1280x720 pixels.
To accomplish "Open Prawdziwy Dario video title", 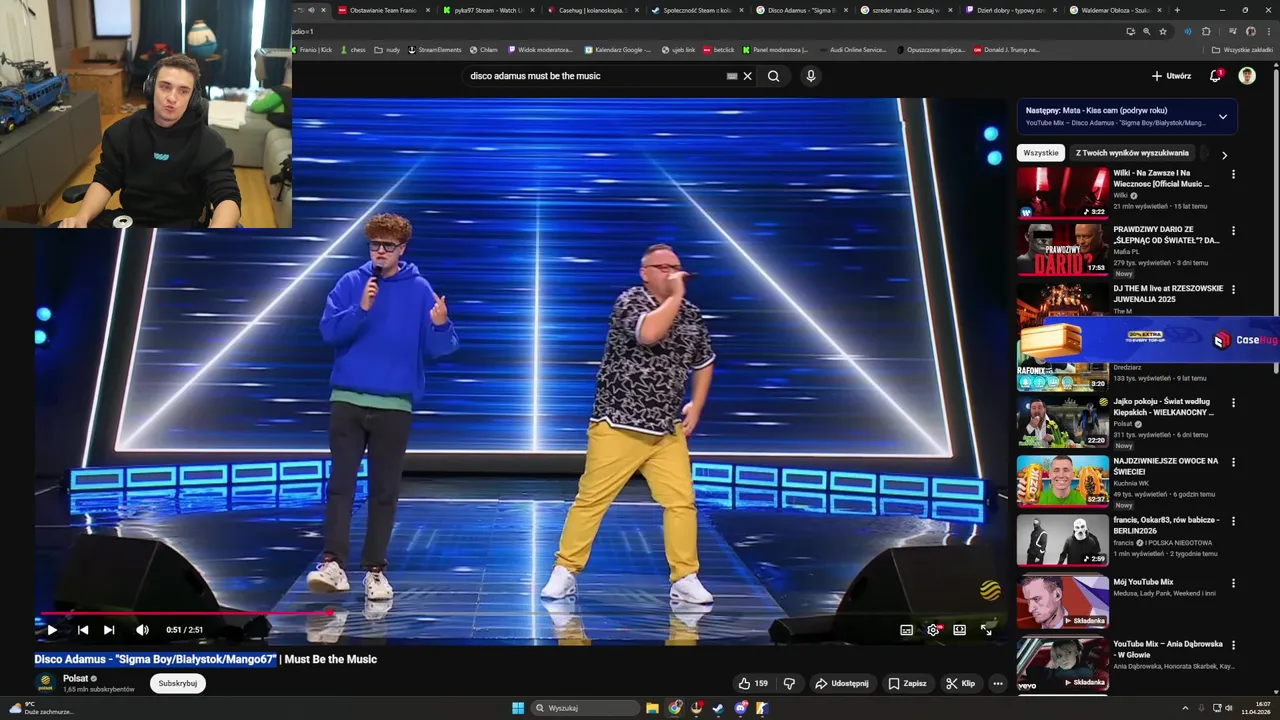I will (x=1166, y=235).
